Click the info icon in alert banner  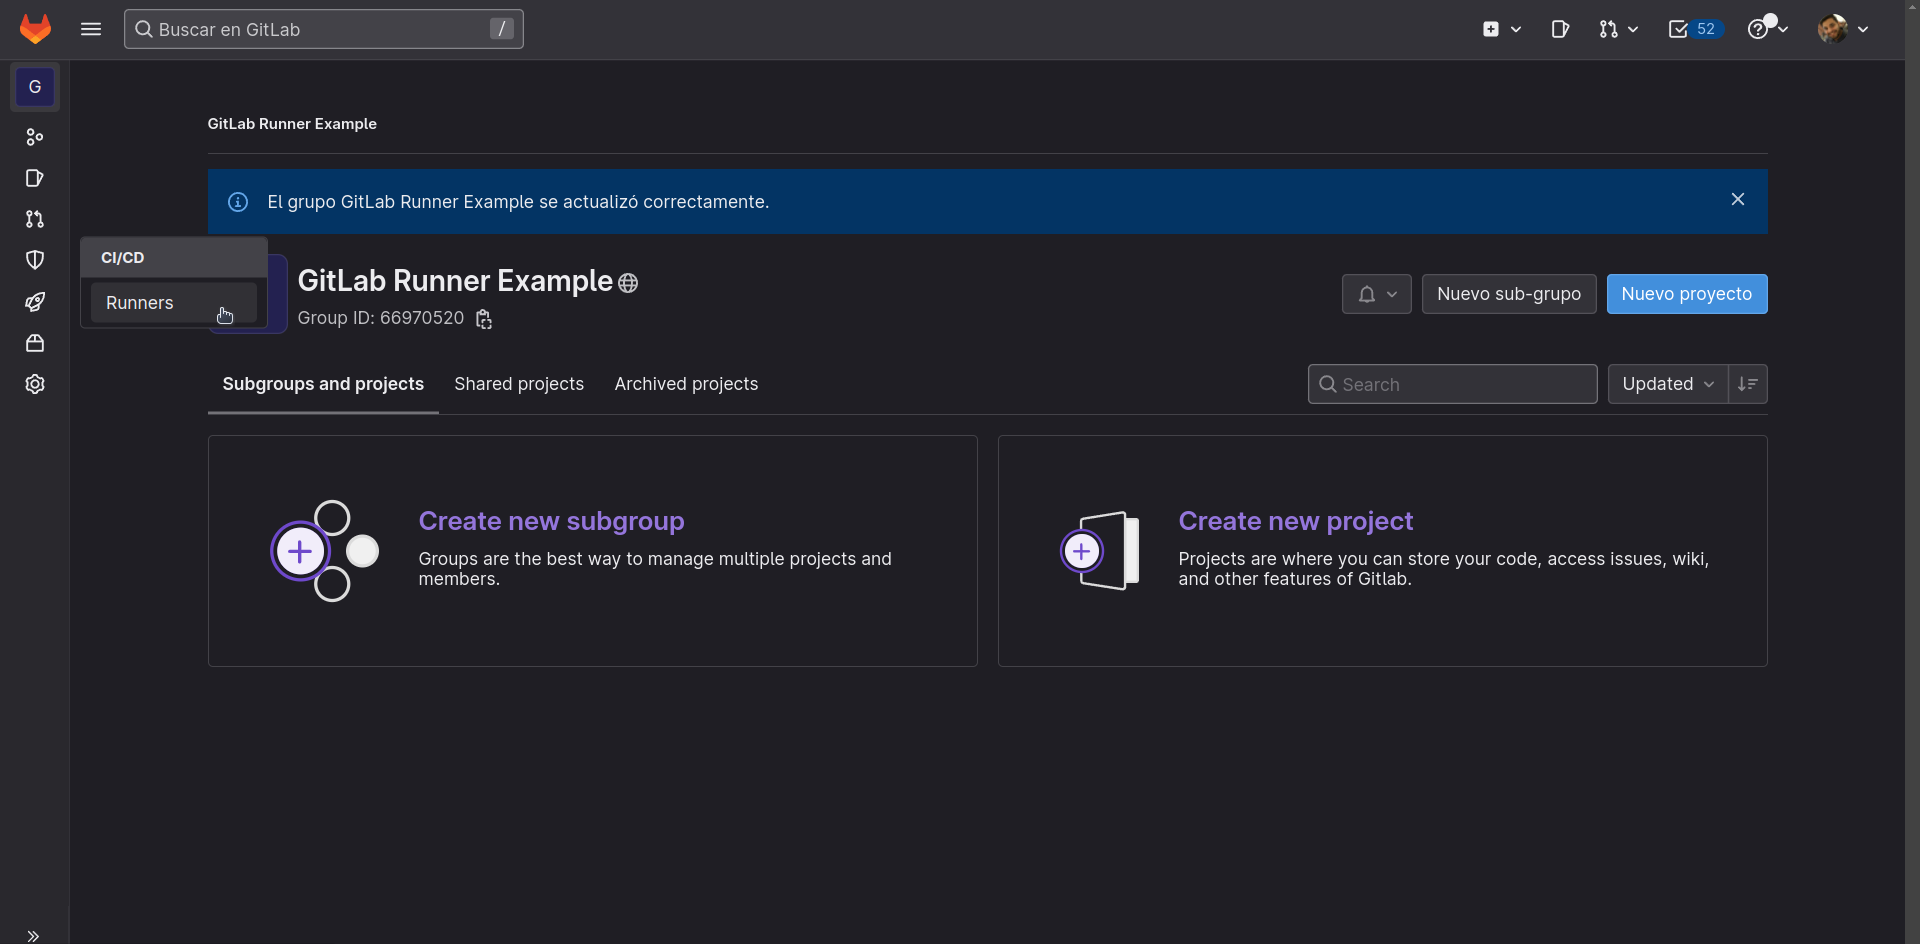point(238,202)
